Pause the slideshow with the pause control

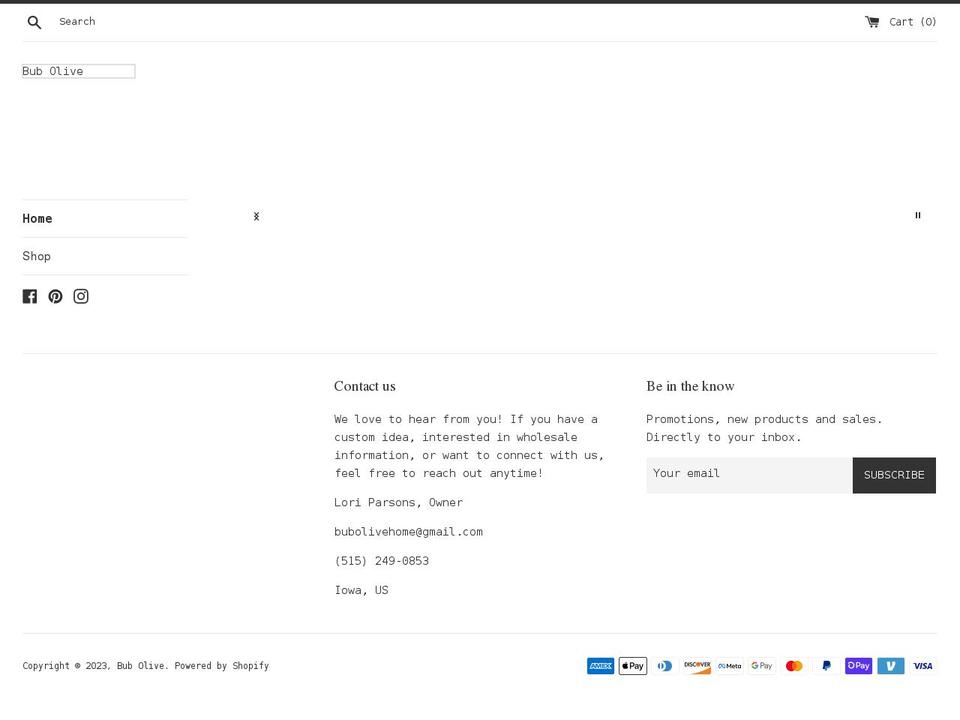point(917,215)
